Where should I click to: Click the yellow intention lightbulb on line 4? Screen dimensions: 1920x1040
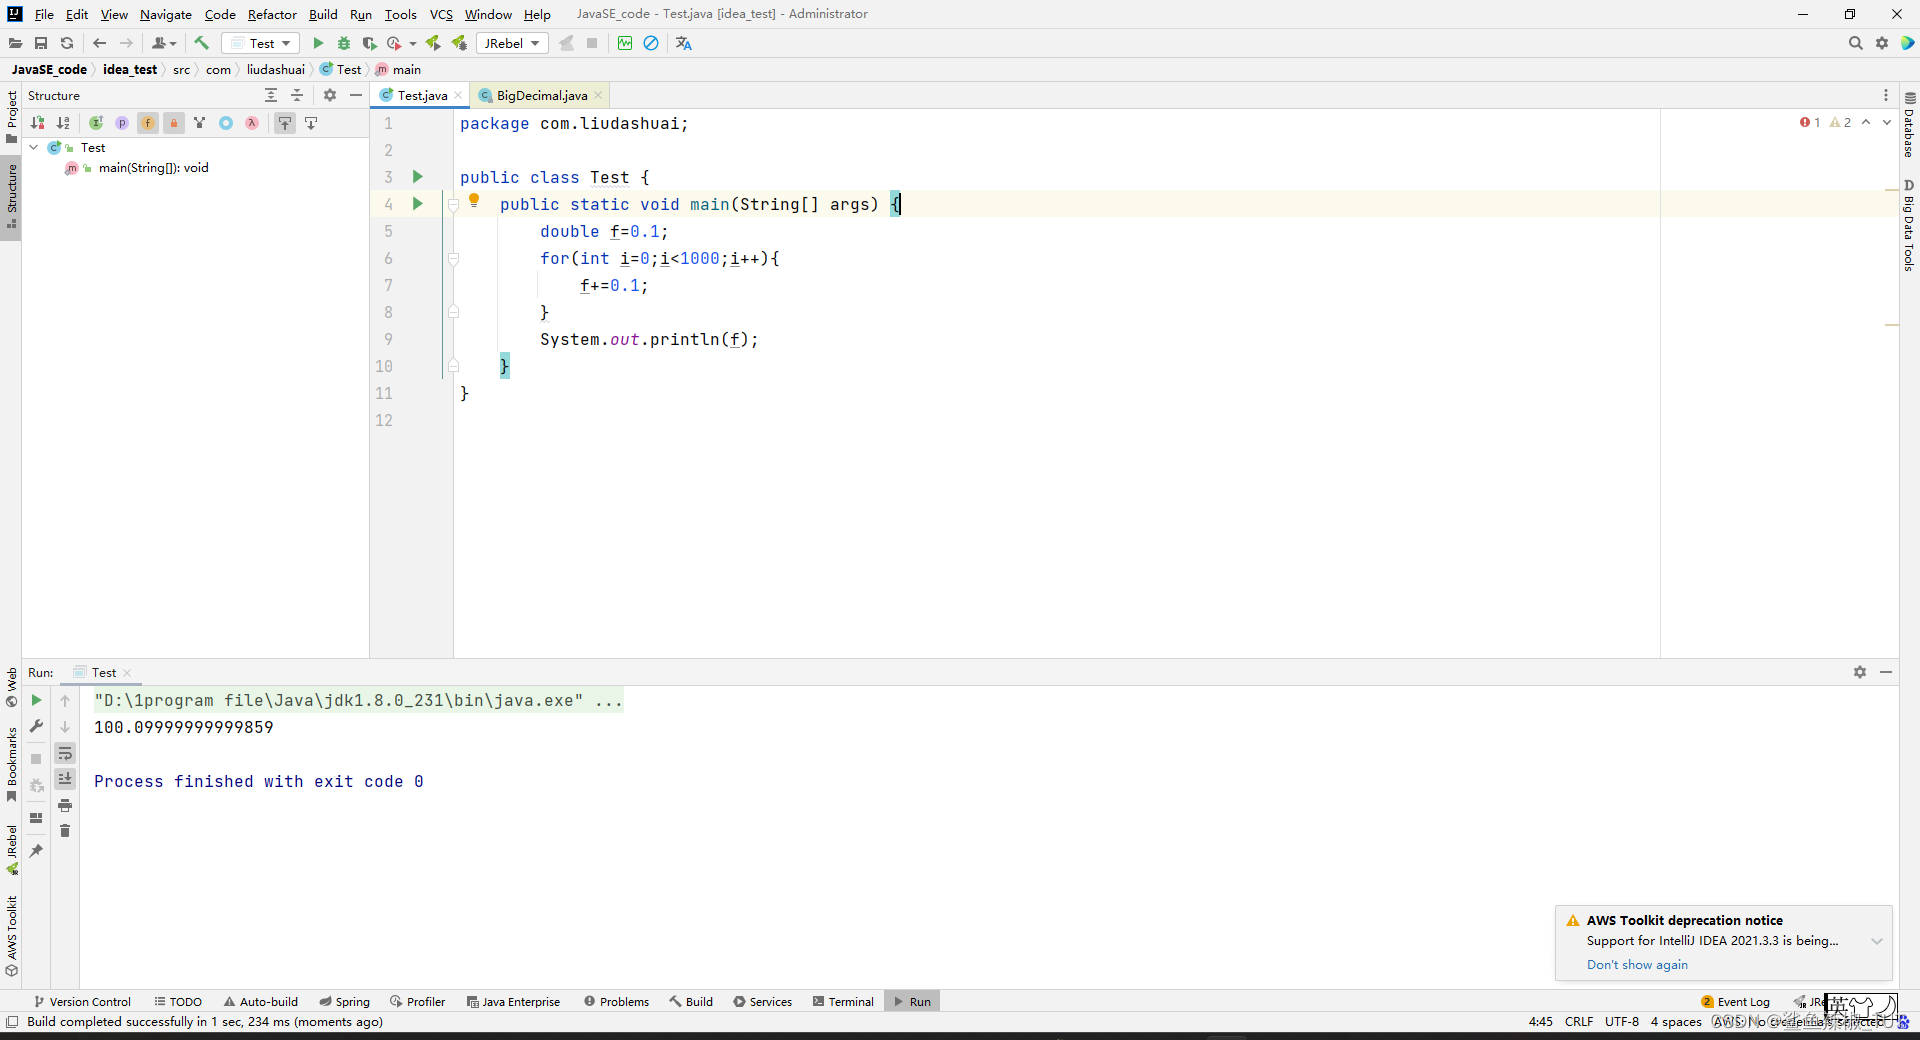point(475,201)
